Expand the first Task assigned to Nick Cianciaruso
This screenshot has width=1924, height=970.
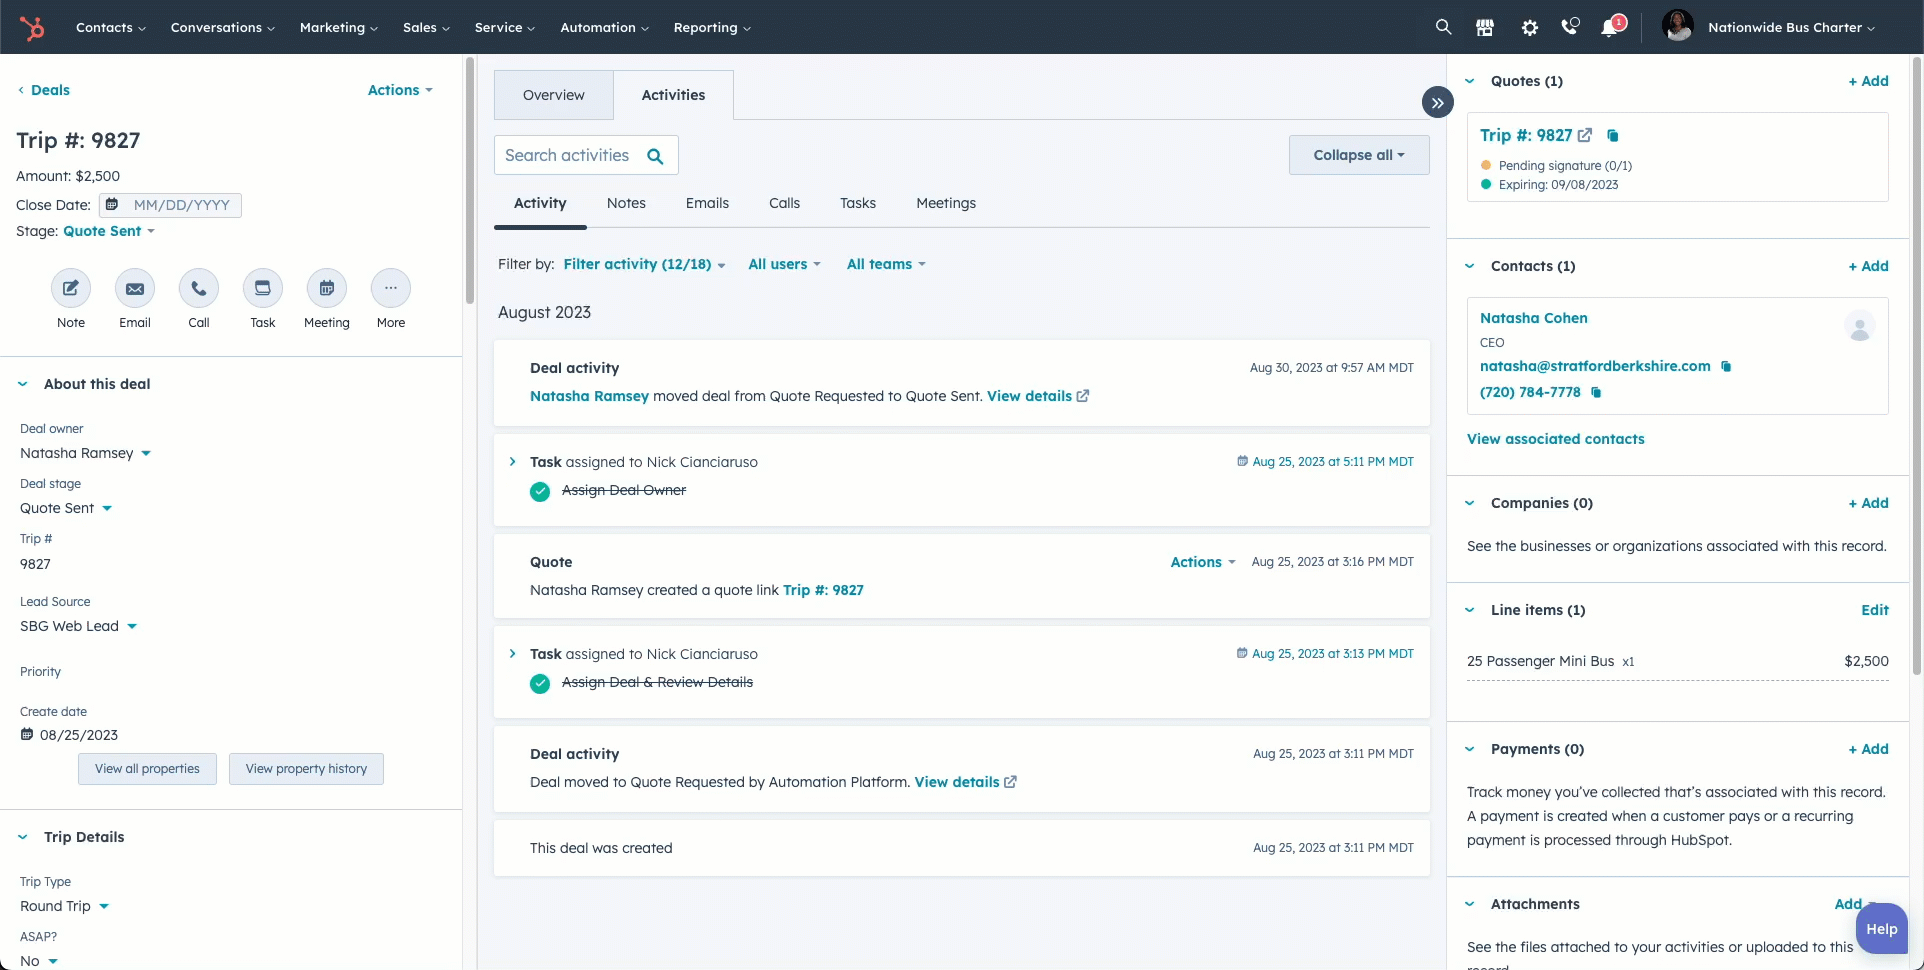[513, 462]
